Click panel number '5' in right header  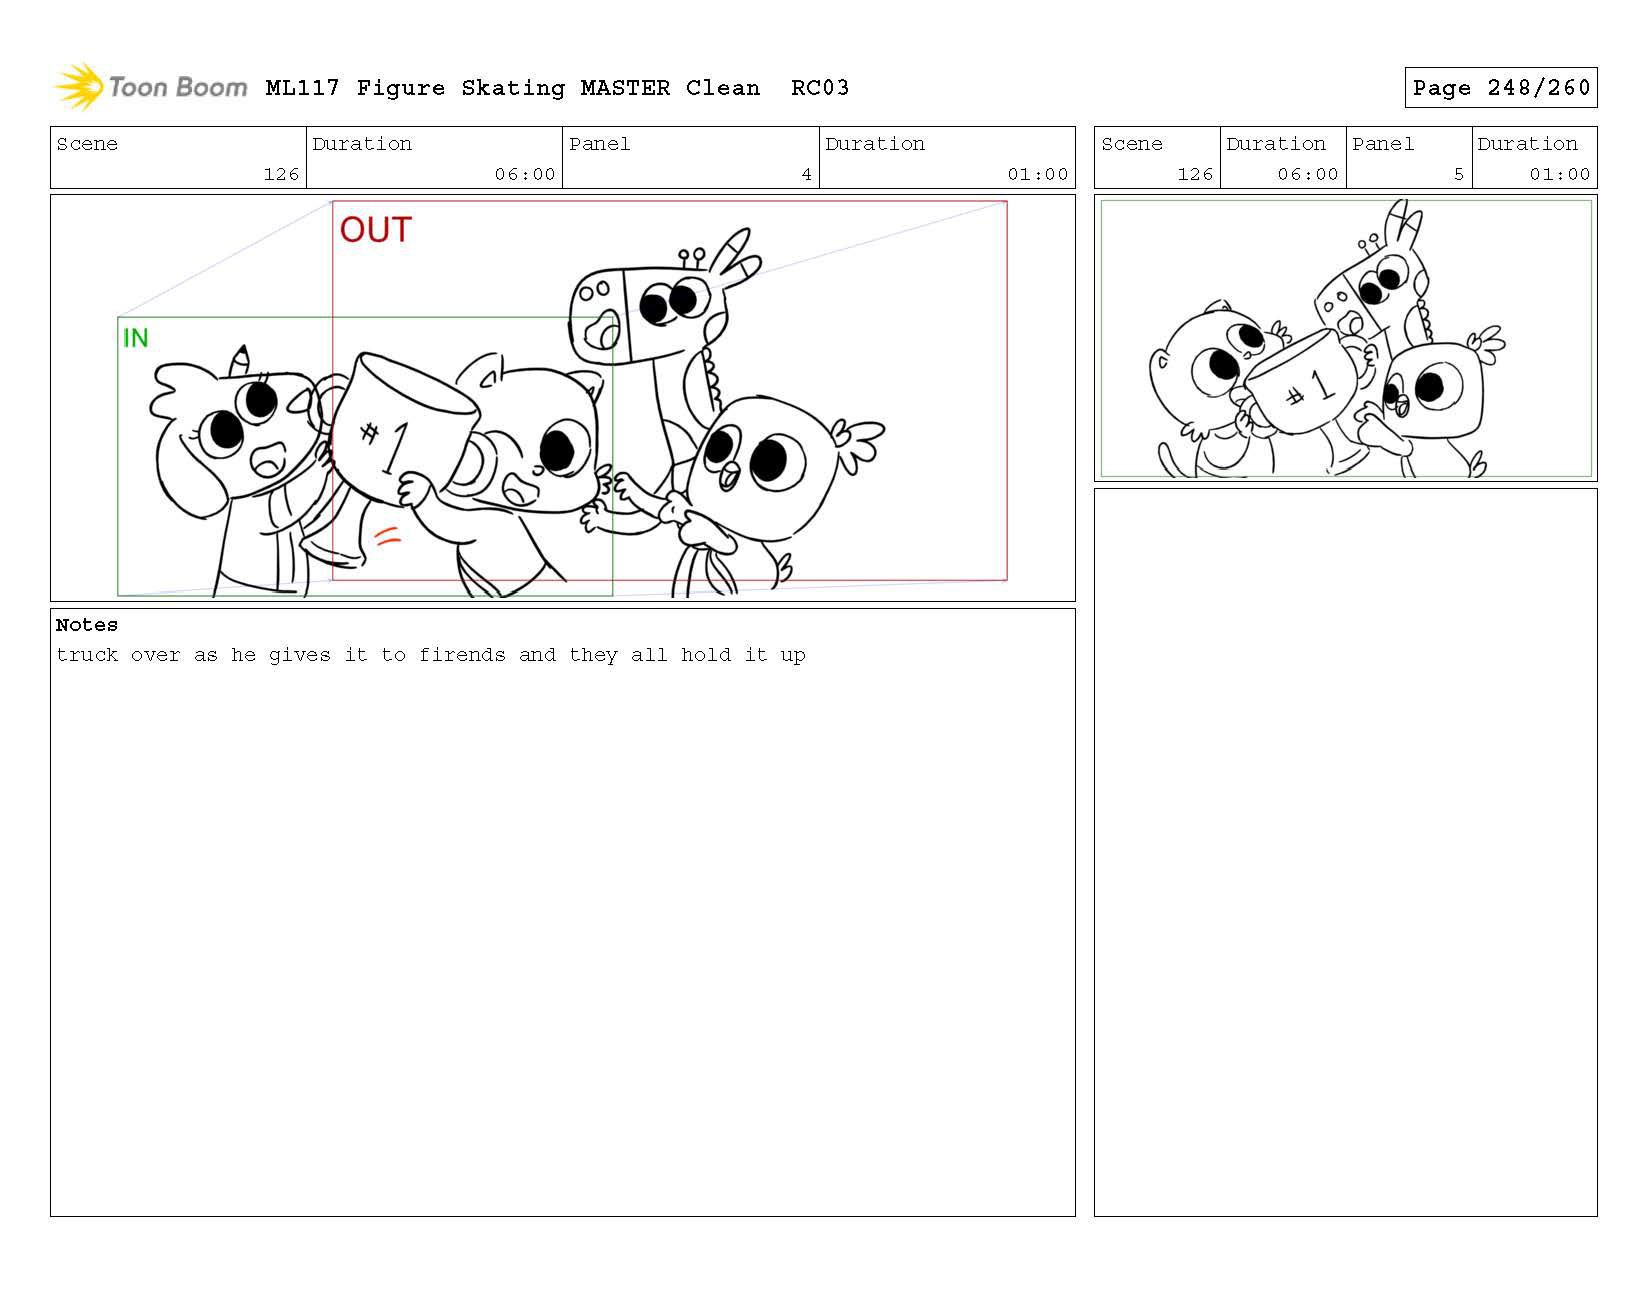[x=1459, y=174]
